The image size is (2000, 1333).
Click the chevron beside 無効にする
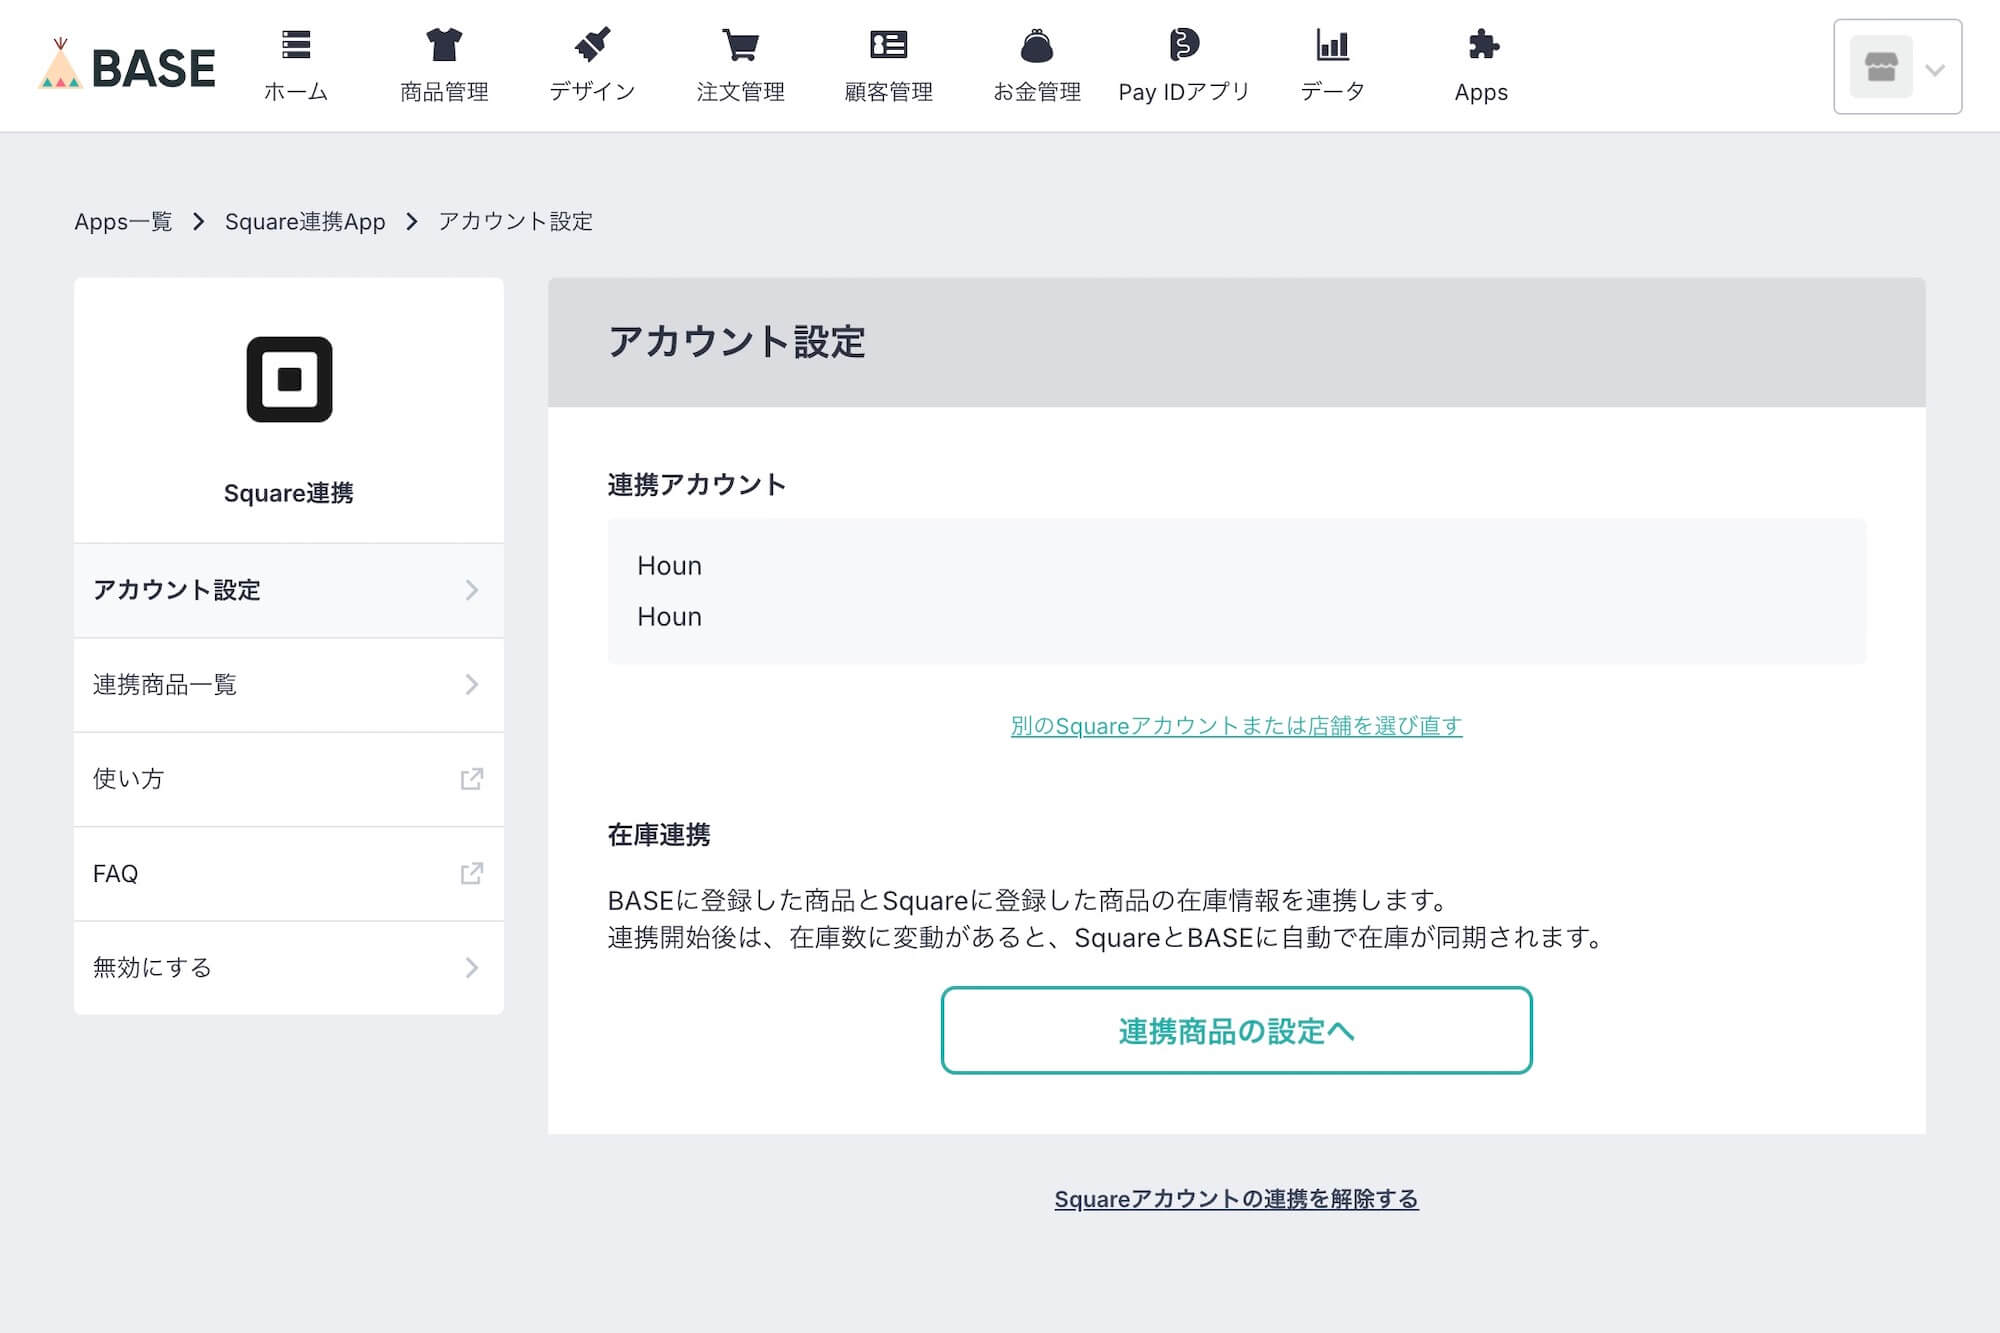472,967
